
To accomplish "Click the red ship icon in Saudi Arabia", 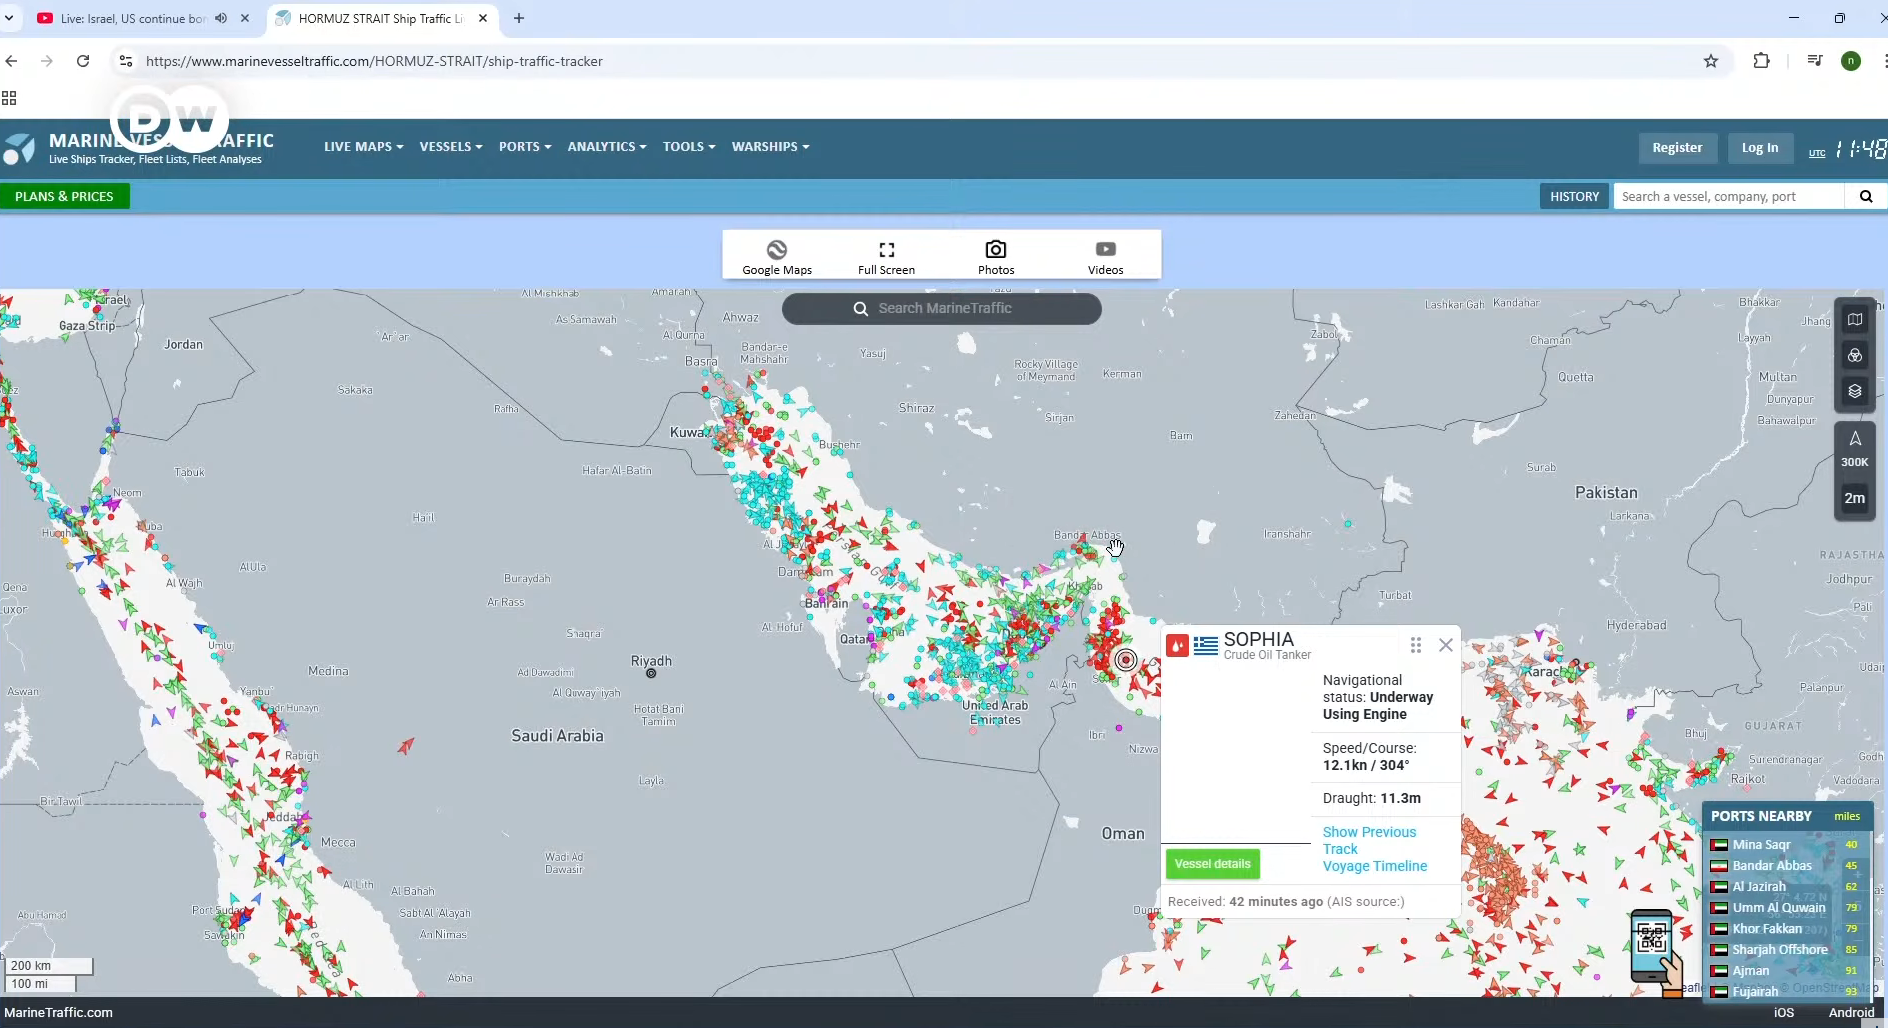I will click(406, 746).
